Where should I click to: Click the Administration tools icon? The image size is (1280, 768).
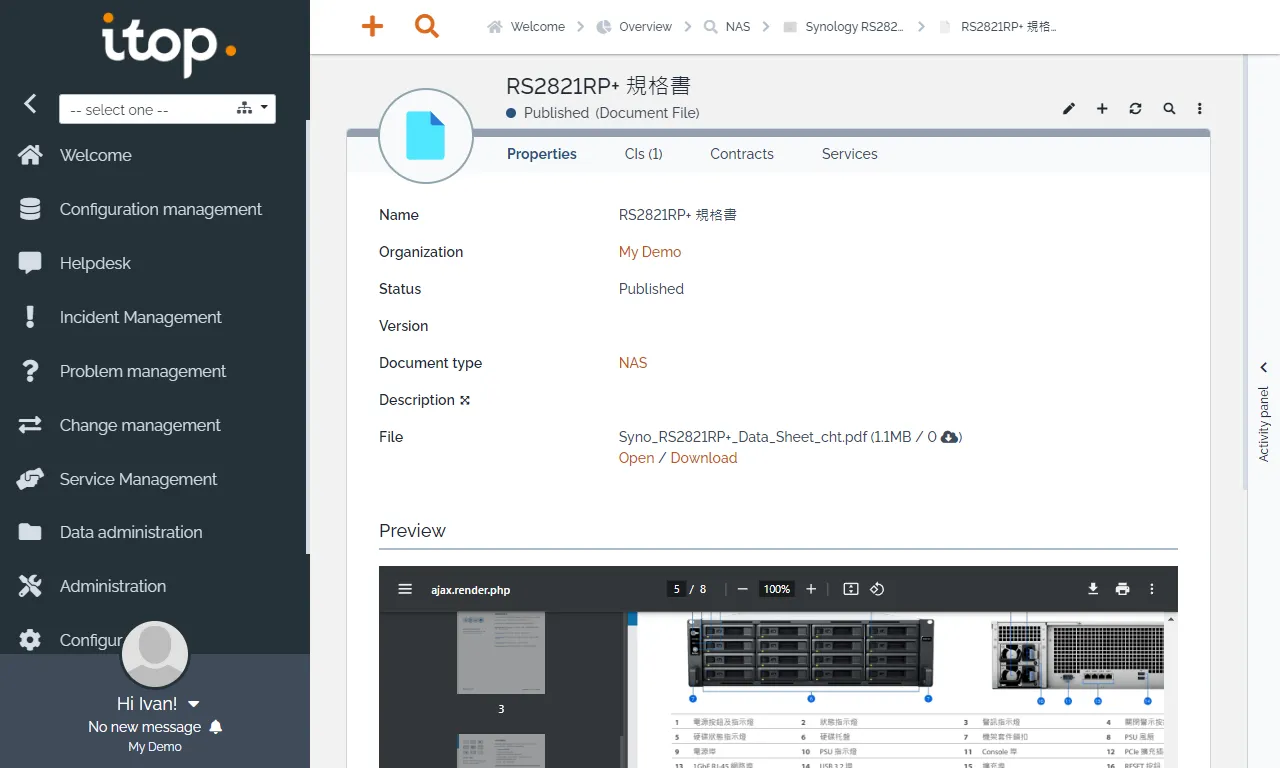pyautogui.click(x=30, y=586)
